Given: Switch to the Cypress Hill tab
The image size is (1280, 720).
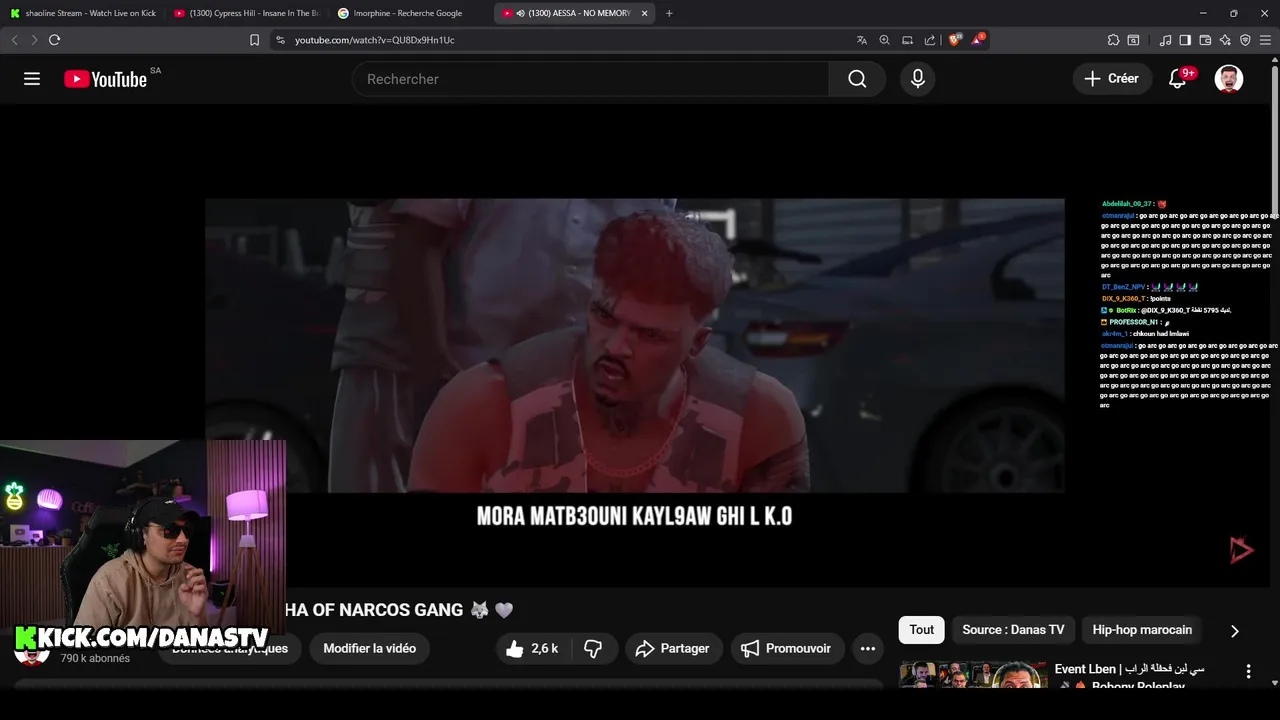Looking at the screenshot, I should click(x=247, y=13).
